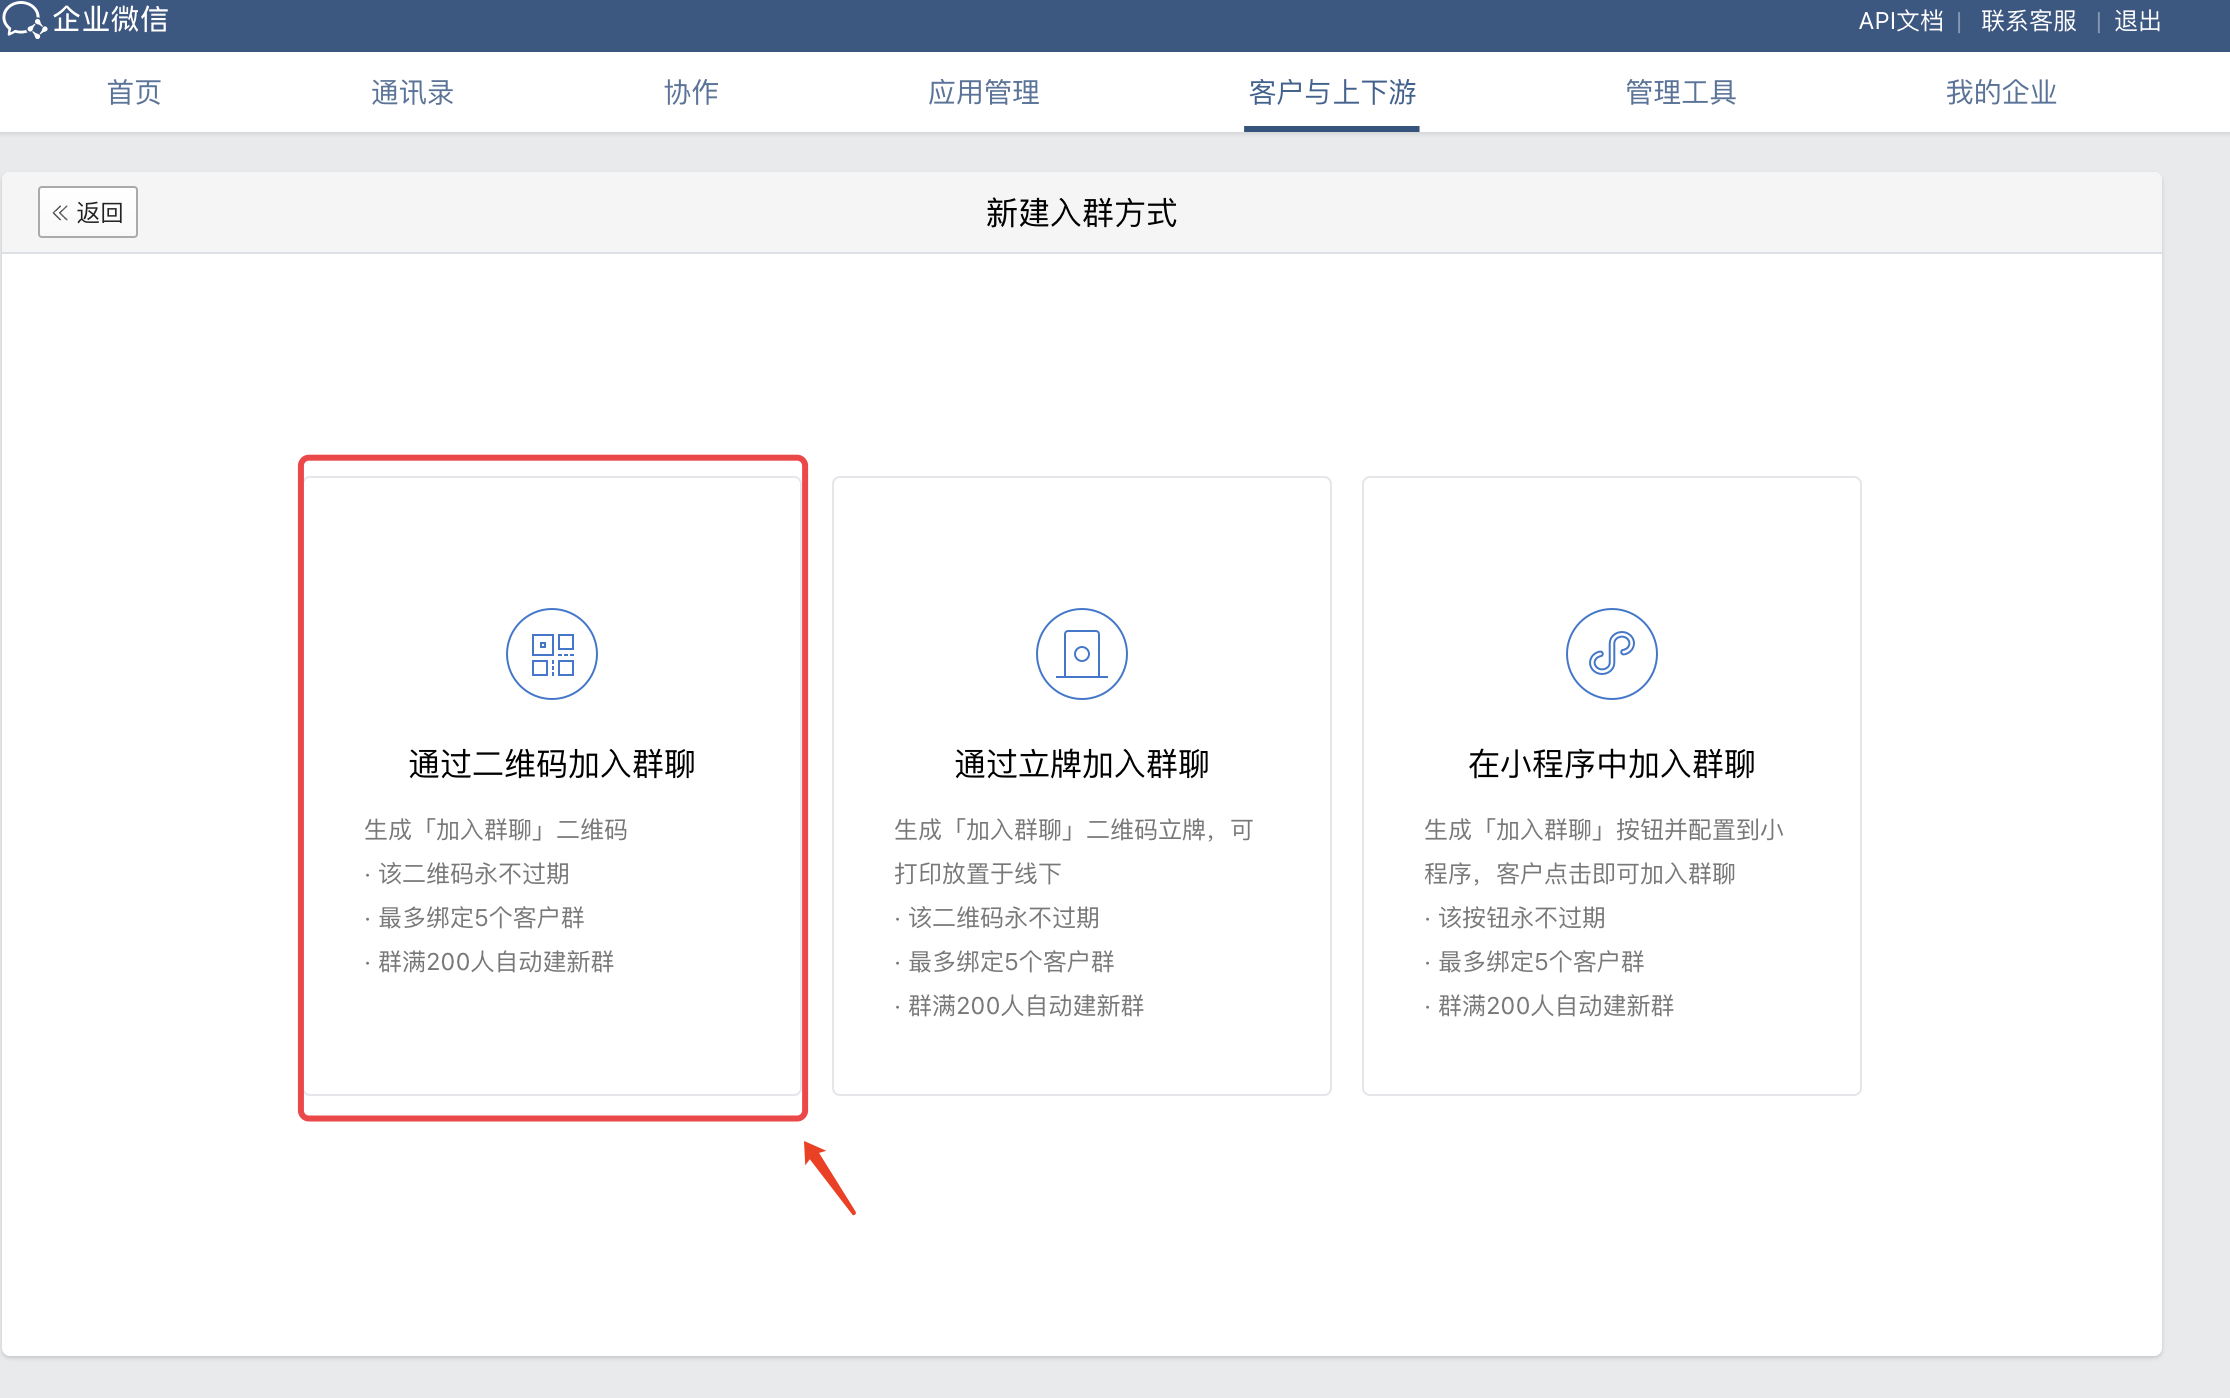Select the 通过二维码加入群聊 card title
The height and width of the screenshot is (1398, 2230).
tap(552, 764)
